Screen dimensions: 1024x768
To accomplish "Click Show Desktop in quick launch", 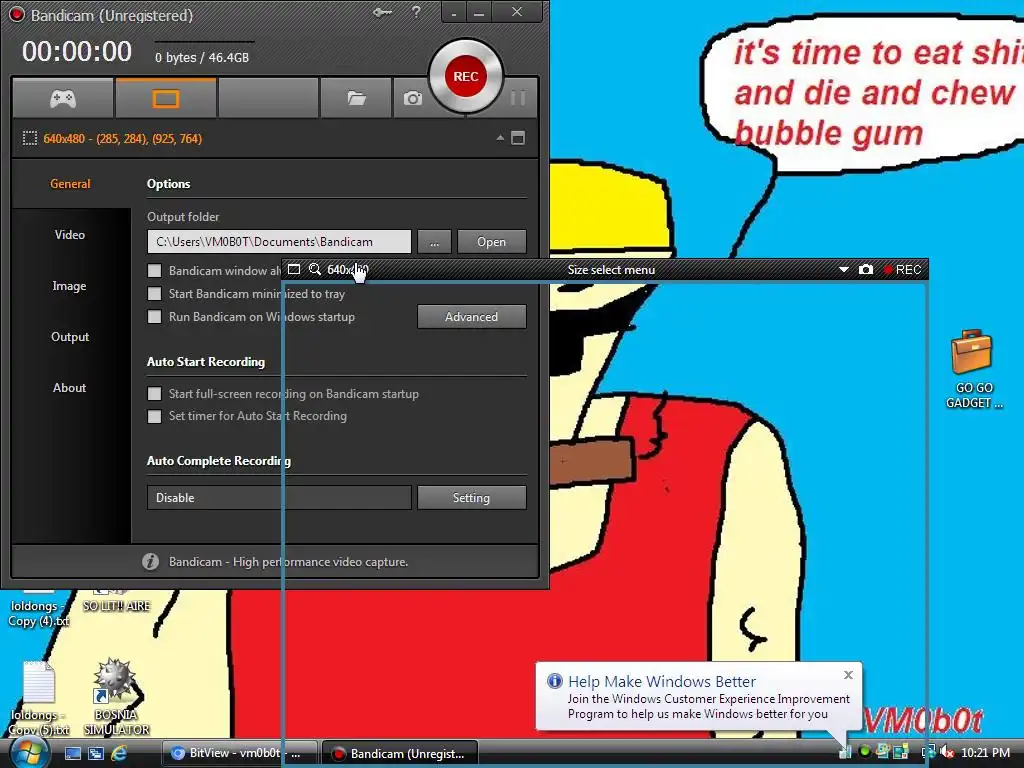I will click(x=73, y=753).
